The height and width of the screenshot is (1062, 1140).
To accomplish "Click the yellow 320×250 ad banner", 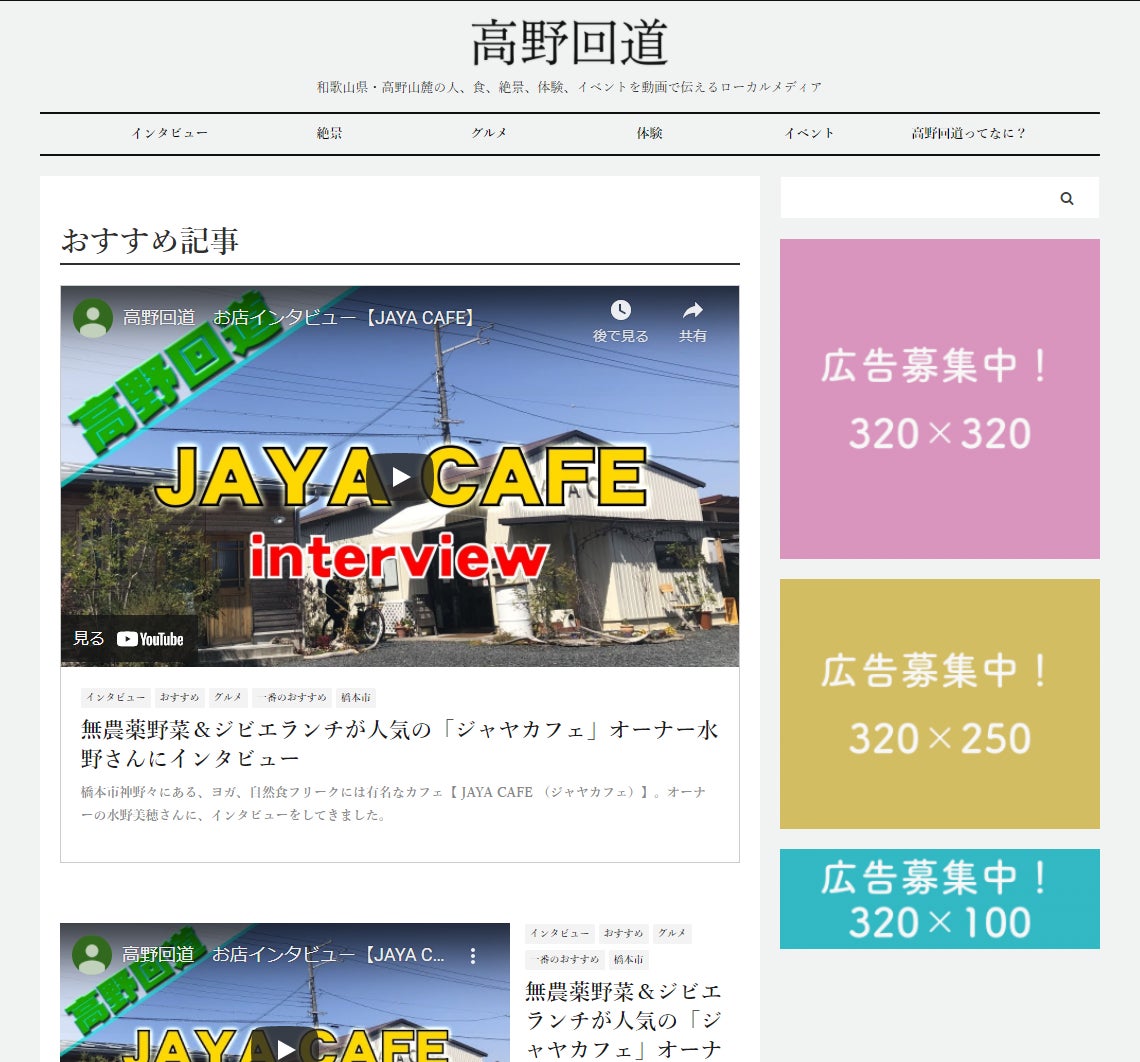I will pos(939,704).
